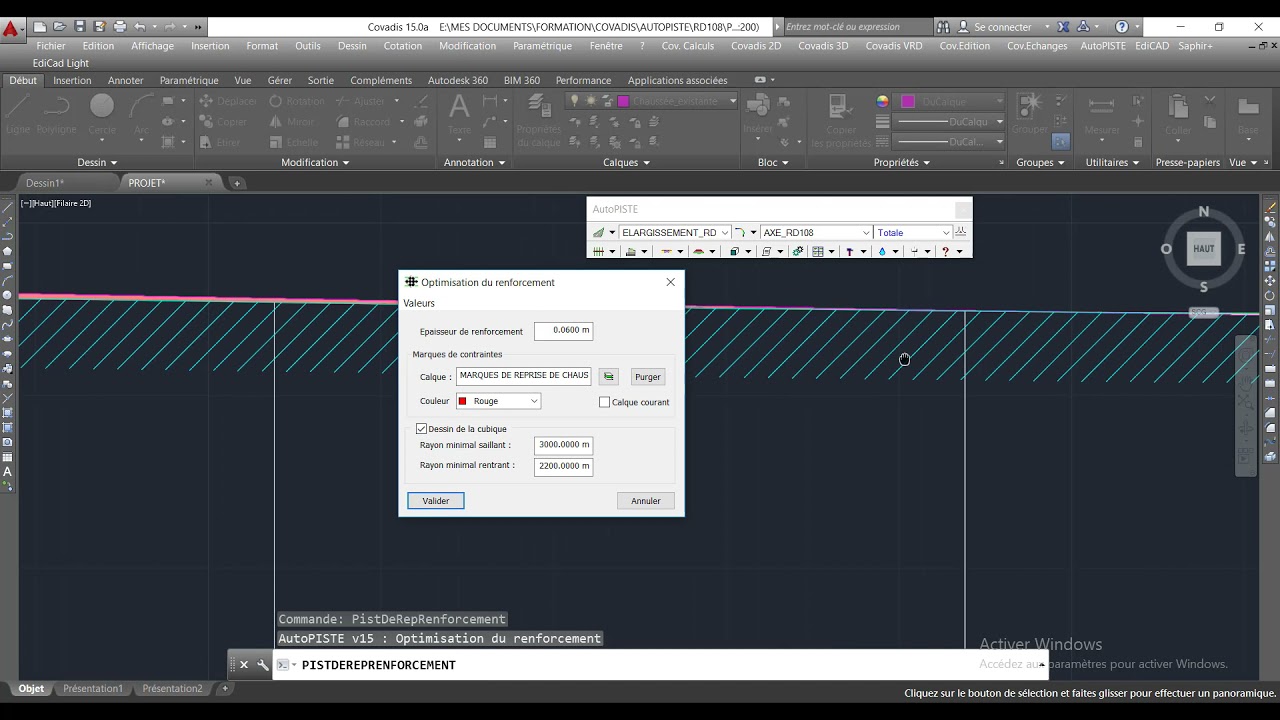Choose the Texte annotation tool
Viewport: 1280px width, 720px height.
[x=459, y=115]
